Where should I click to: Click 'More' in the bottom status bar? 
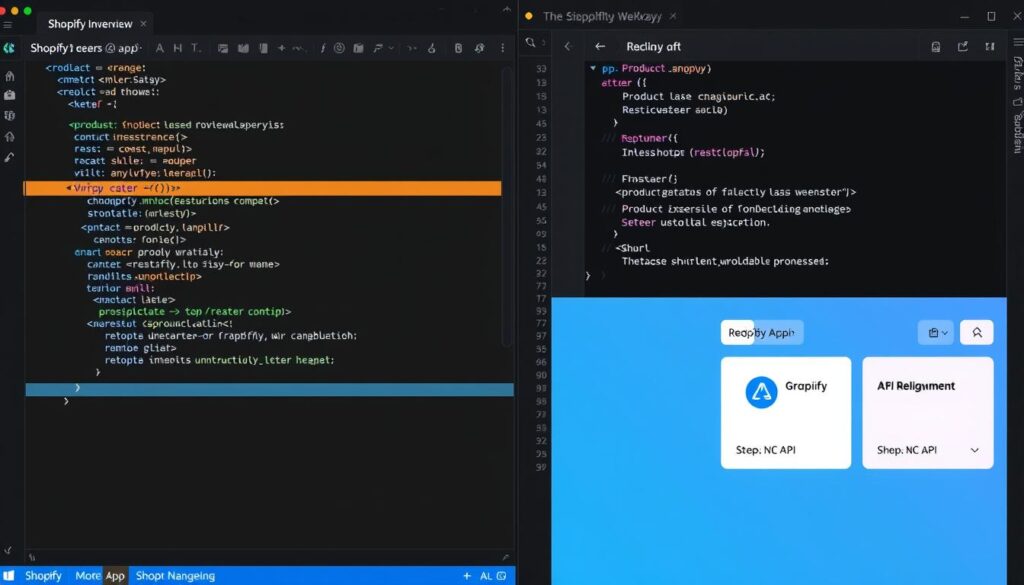88,576
